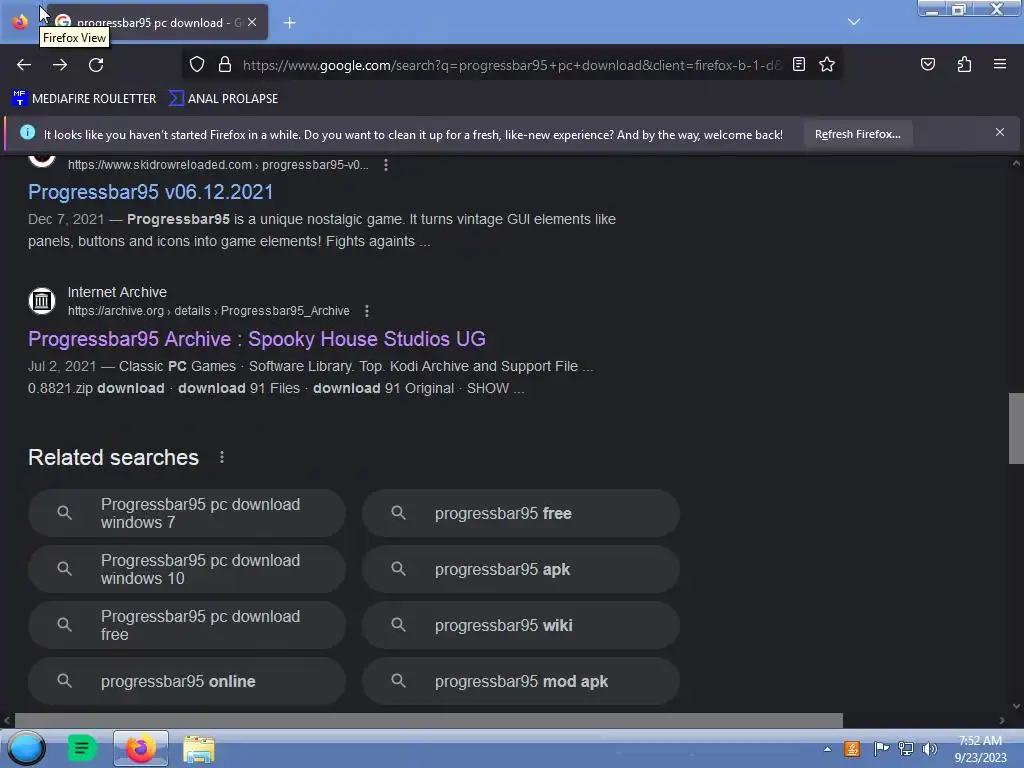Click scroll down arrow of page
This screenshot has width=1024, height=768.
(x=1016, y=706)
